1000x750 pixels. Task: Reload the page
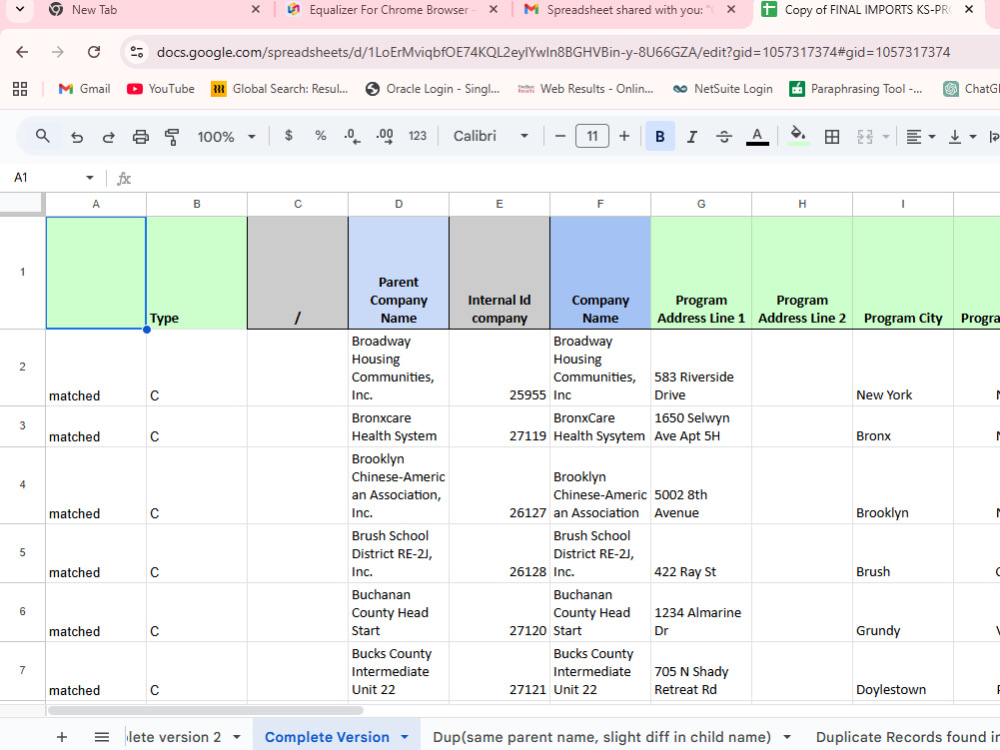pyautogui.click(x=94, y=52)
